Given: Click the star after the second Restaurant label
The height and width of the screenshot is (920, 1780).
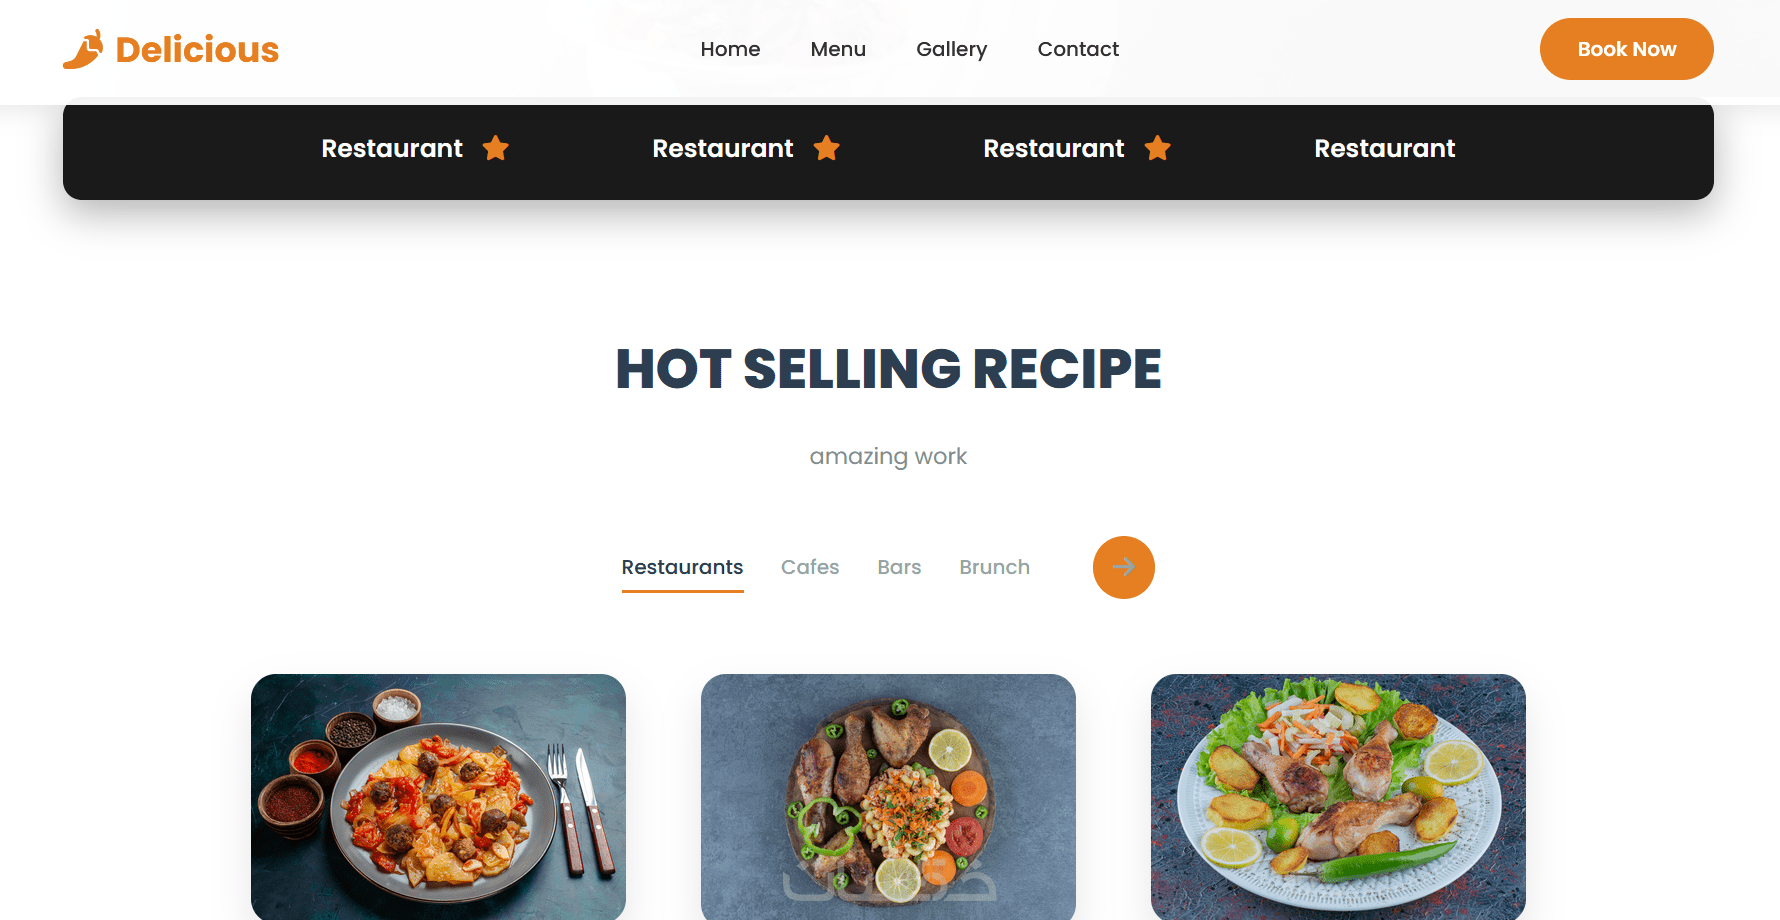Looking at the screenshot, I should click(x=827, y=148).
